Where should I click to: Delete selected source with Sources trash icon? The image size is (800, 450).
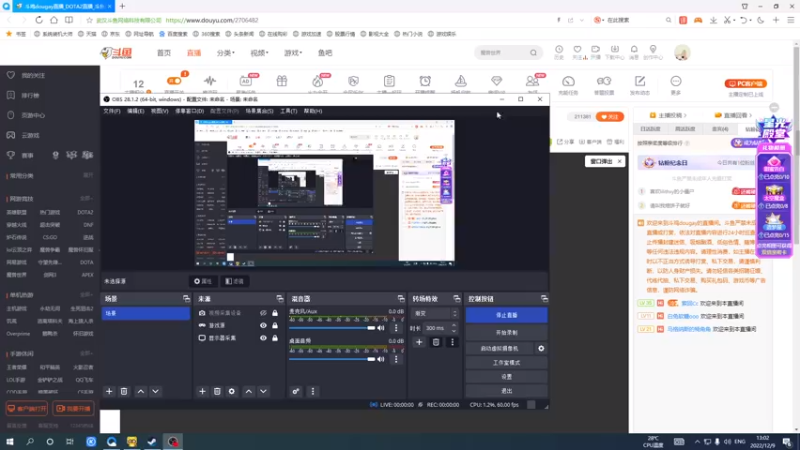tap(217, 391)
